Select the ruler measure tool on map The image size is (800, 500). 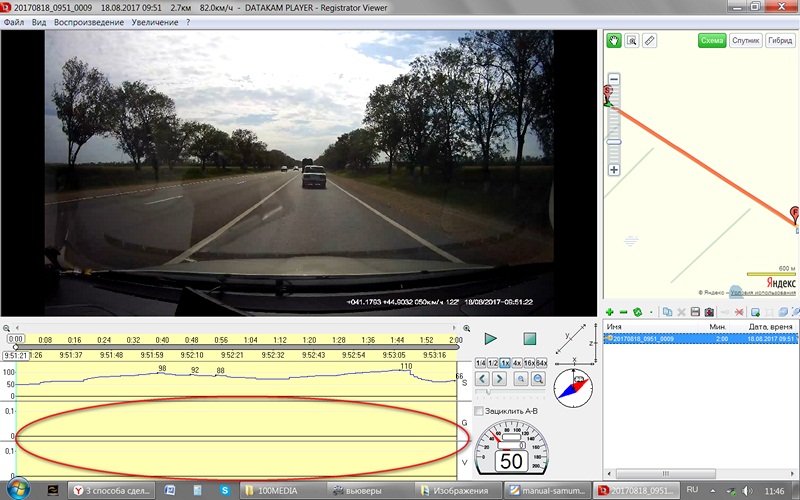click(650, 41)
